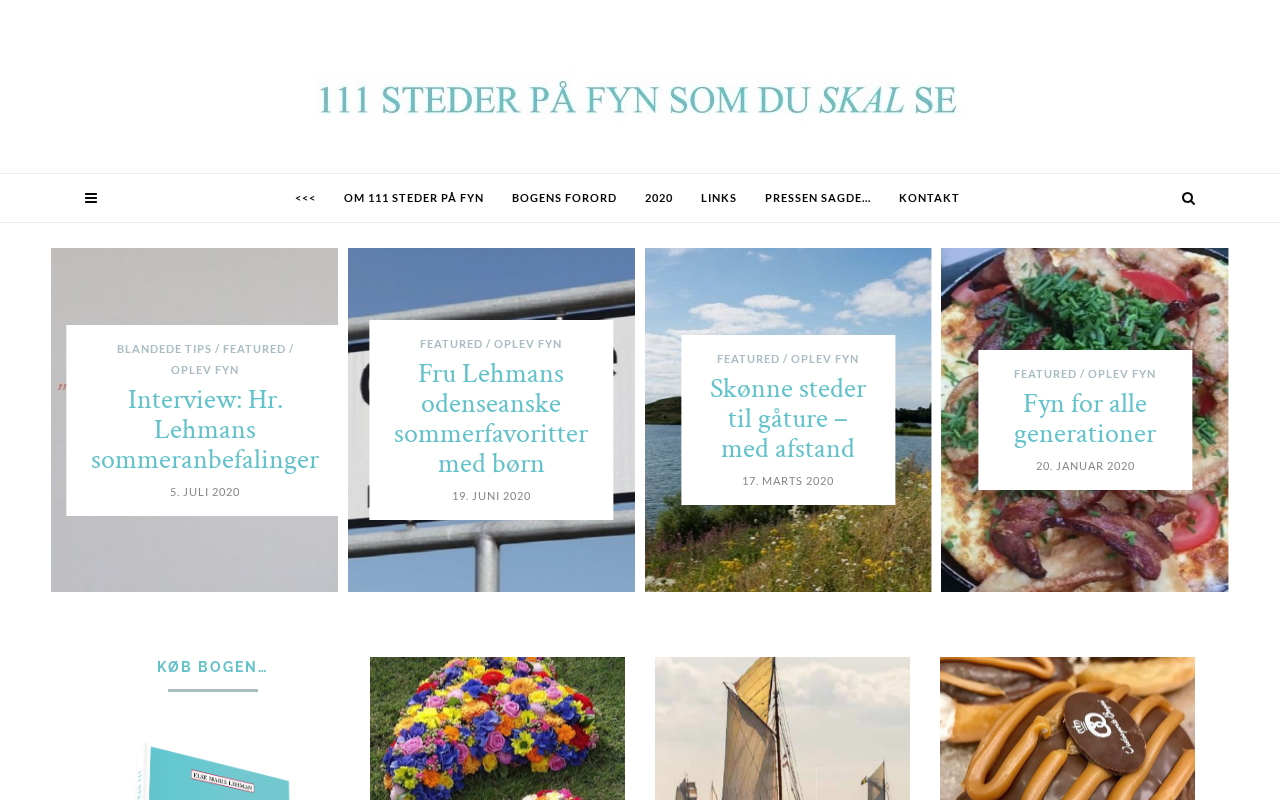
Task: Go to the 'Kontakt' page
Action: tap(929, 198)
